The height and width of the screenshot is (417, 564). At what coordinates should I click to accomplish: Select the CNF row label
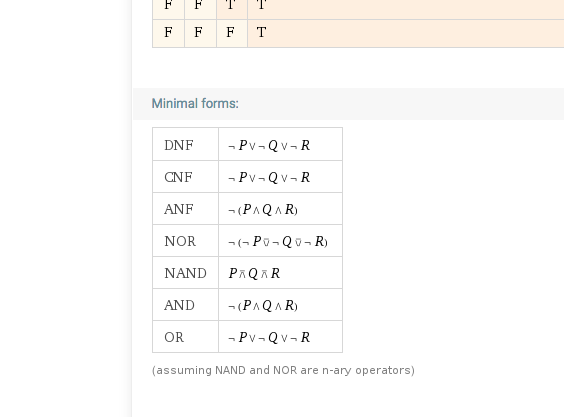pos(178,177)
